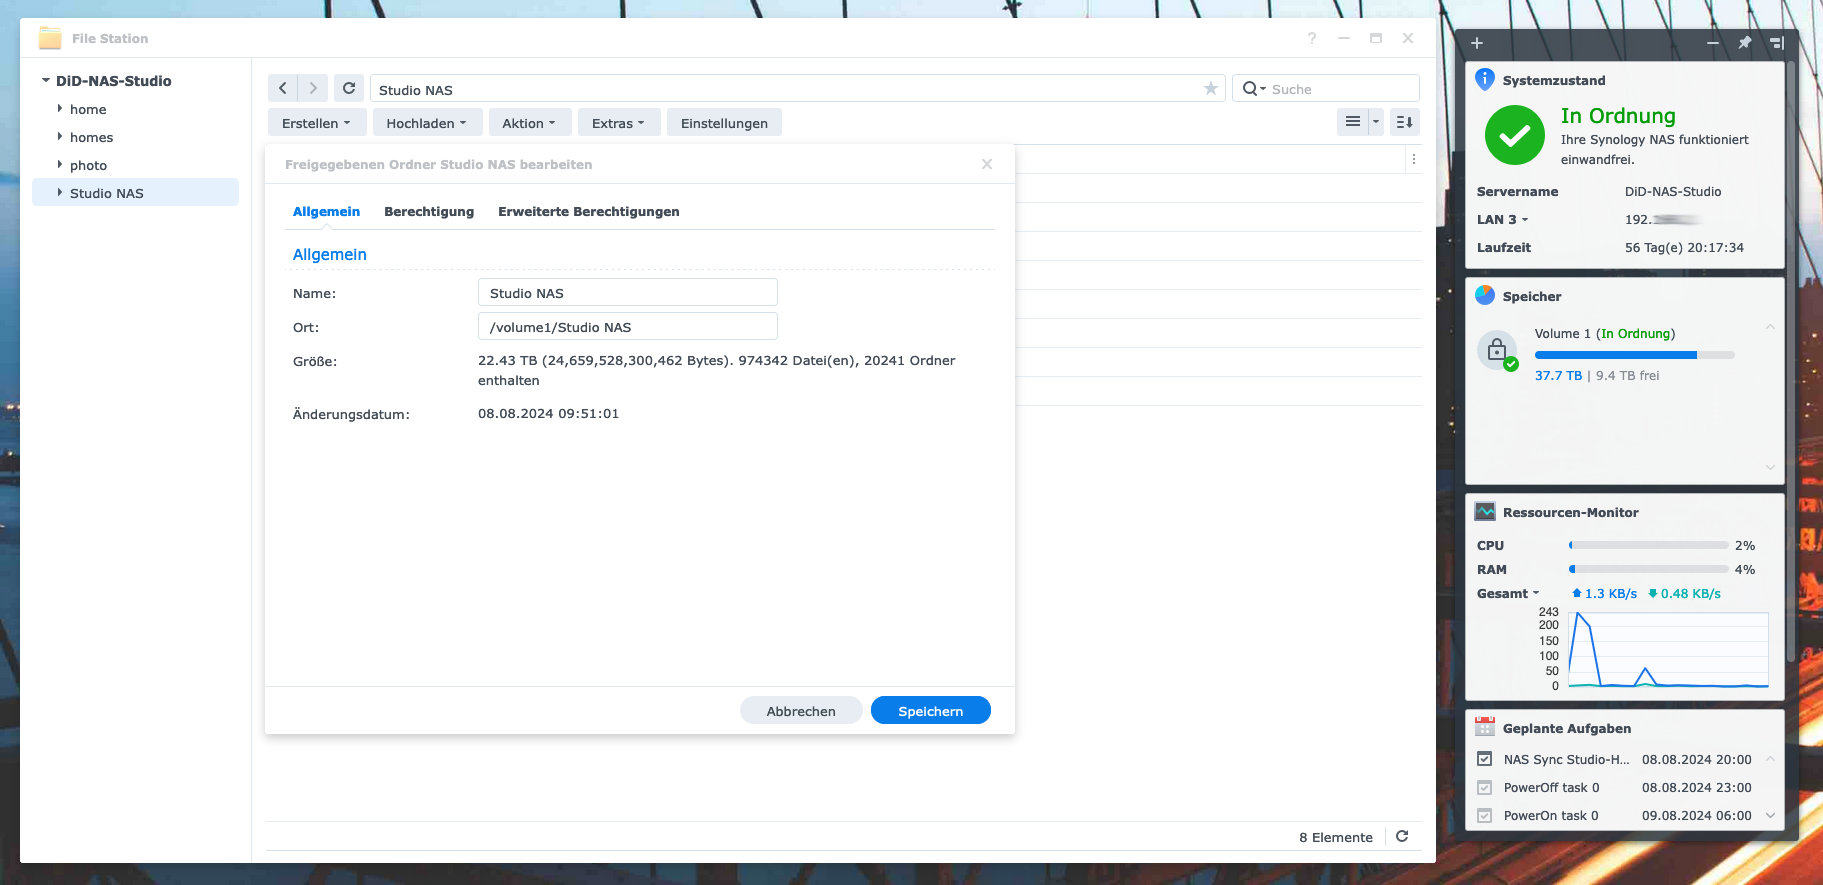Minimize the widget panel

1713,43
